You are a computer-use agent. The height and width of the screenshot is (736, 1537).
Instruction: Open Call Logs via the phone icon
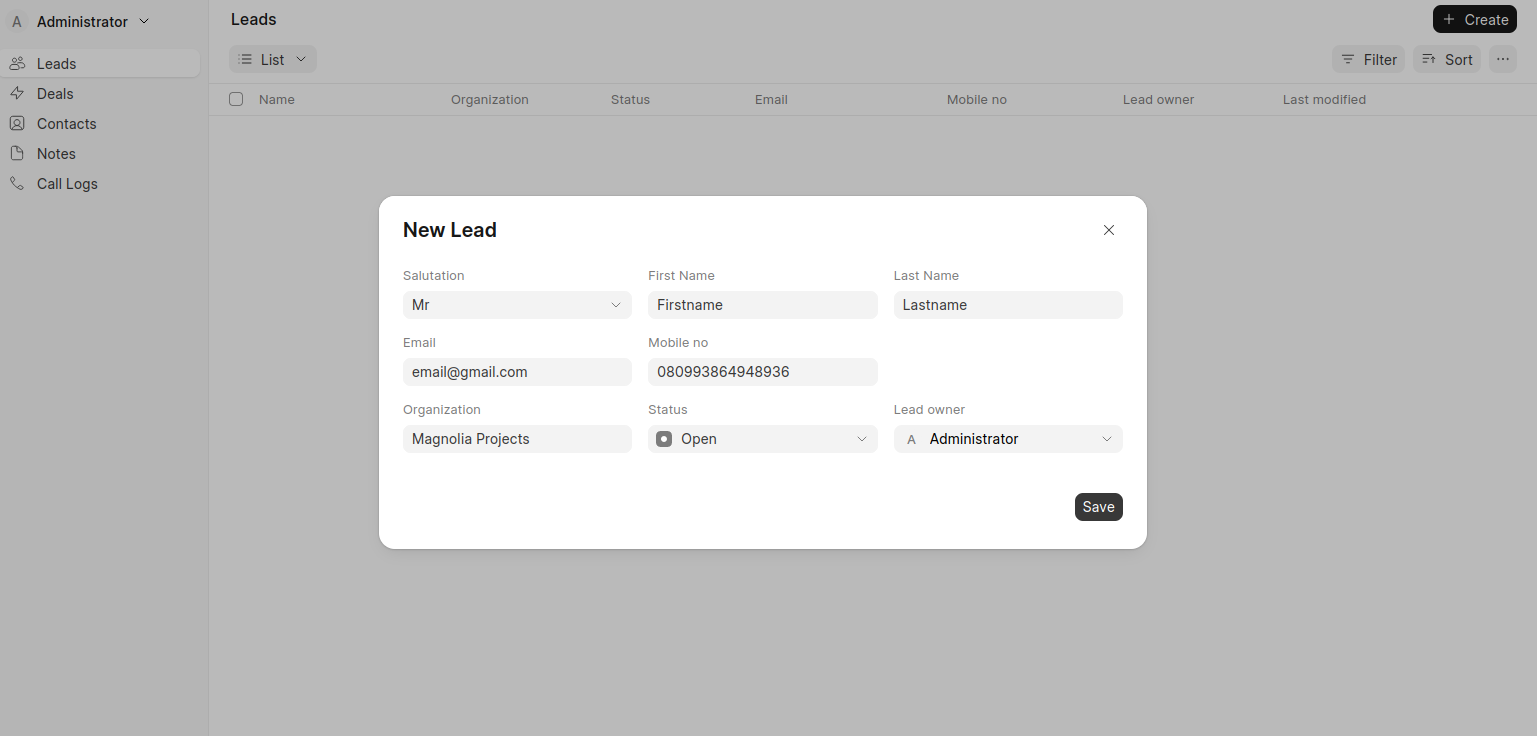(x=17, y=183)
